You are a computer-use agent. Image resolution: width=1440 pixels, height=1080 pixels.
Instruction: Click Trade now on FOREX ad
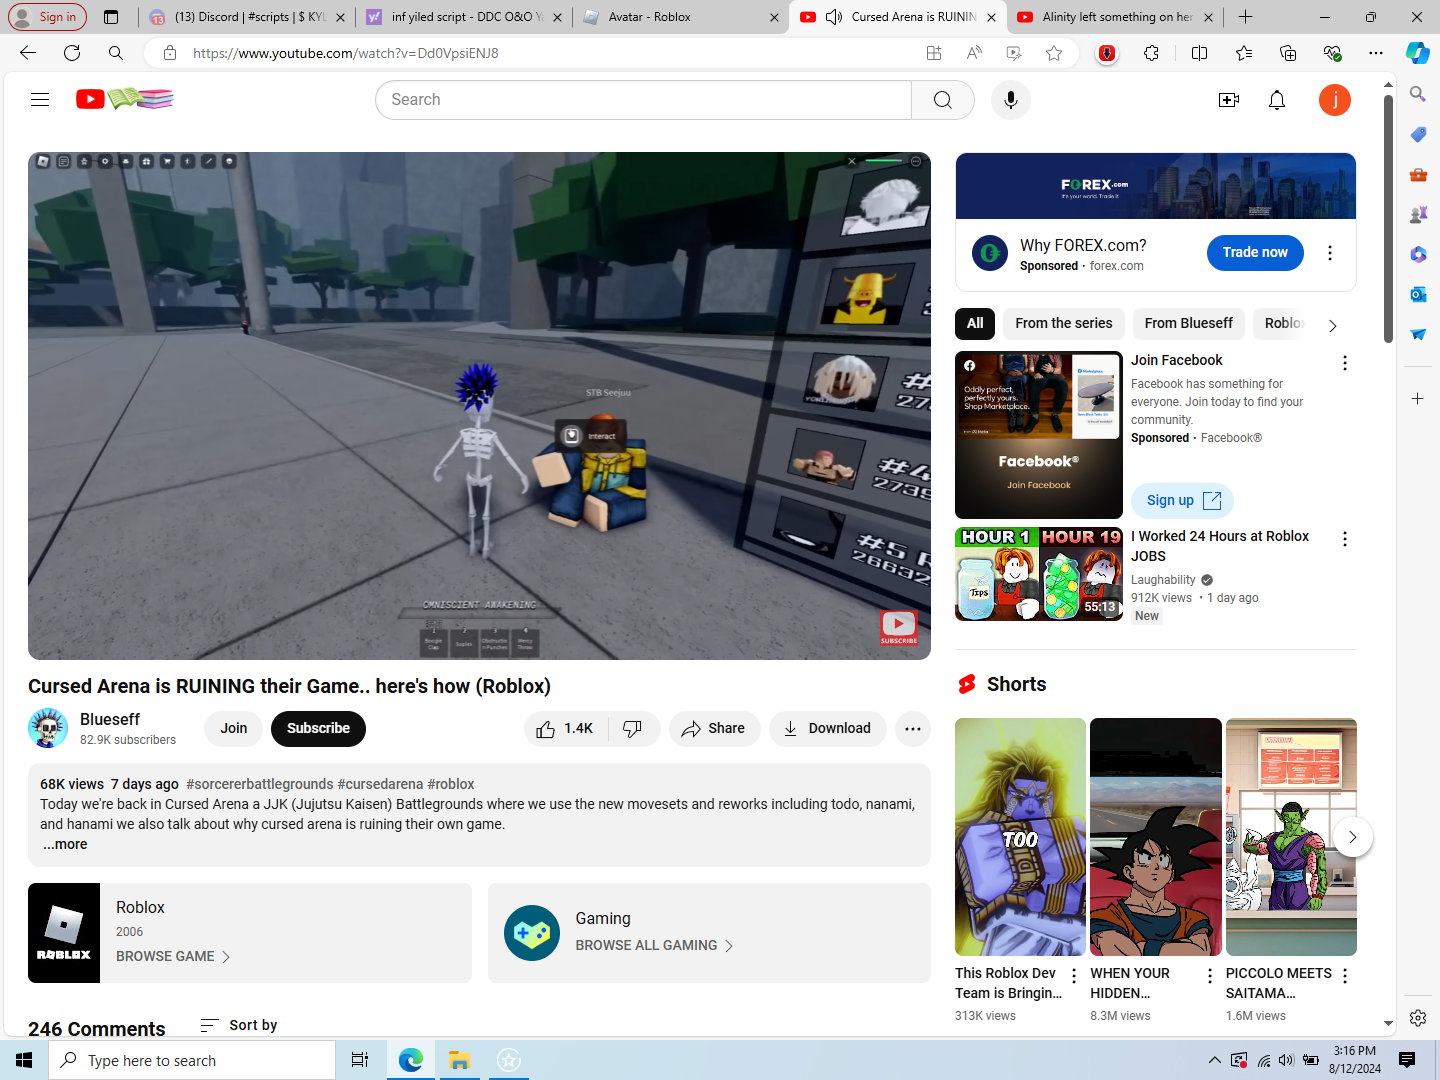(1255, 253)
